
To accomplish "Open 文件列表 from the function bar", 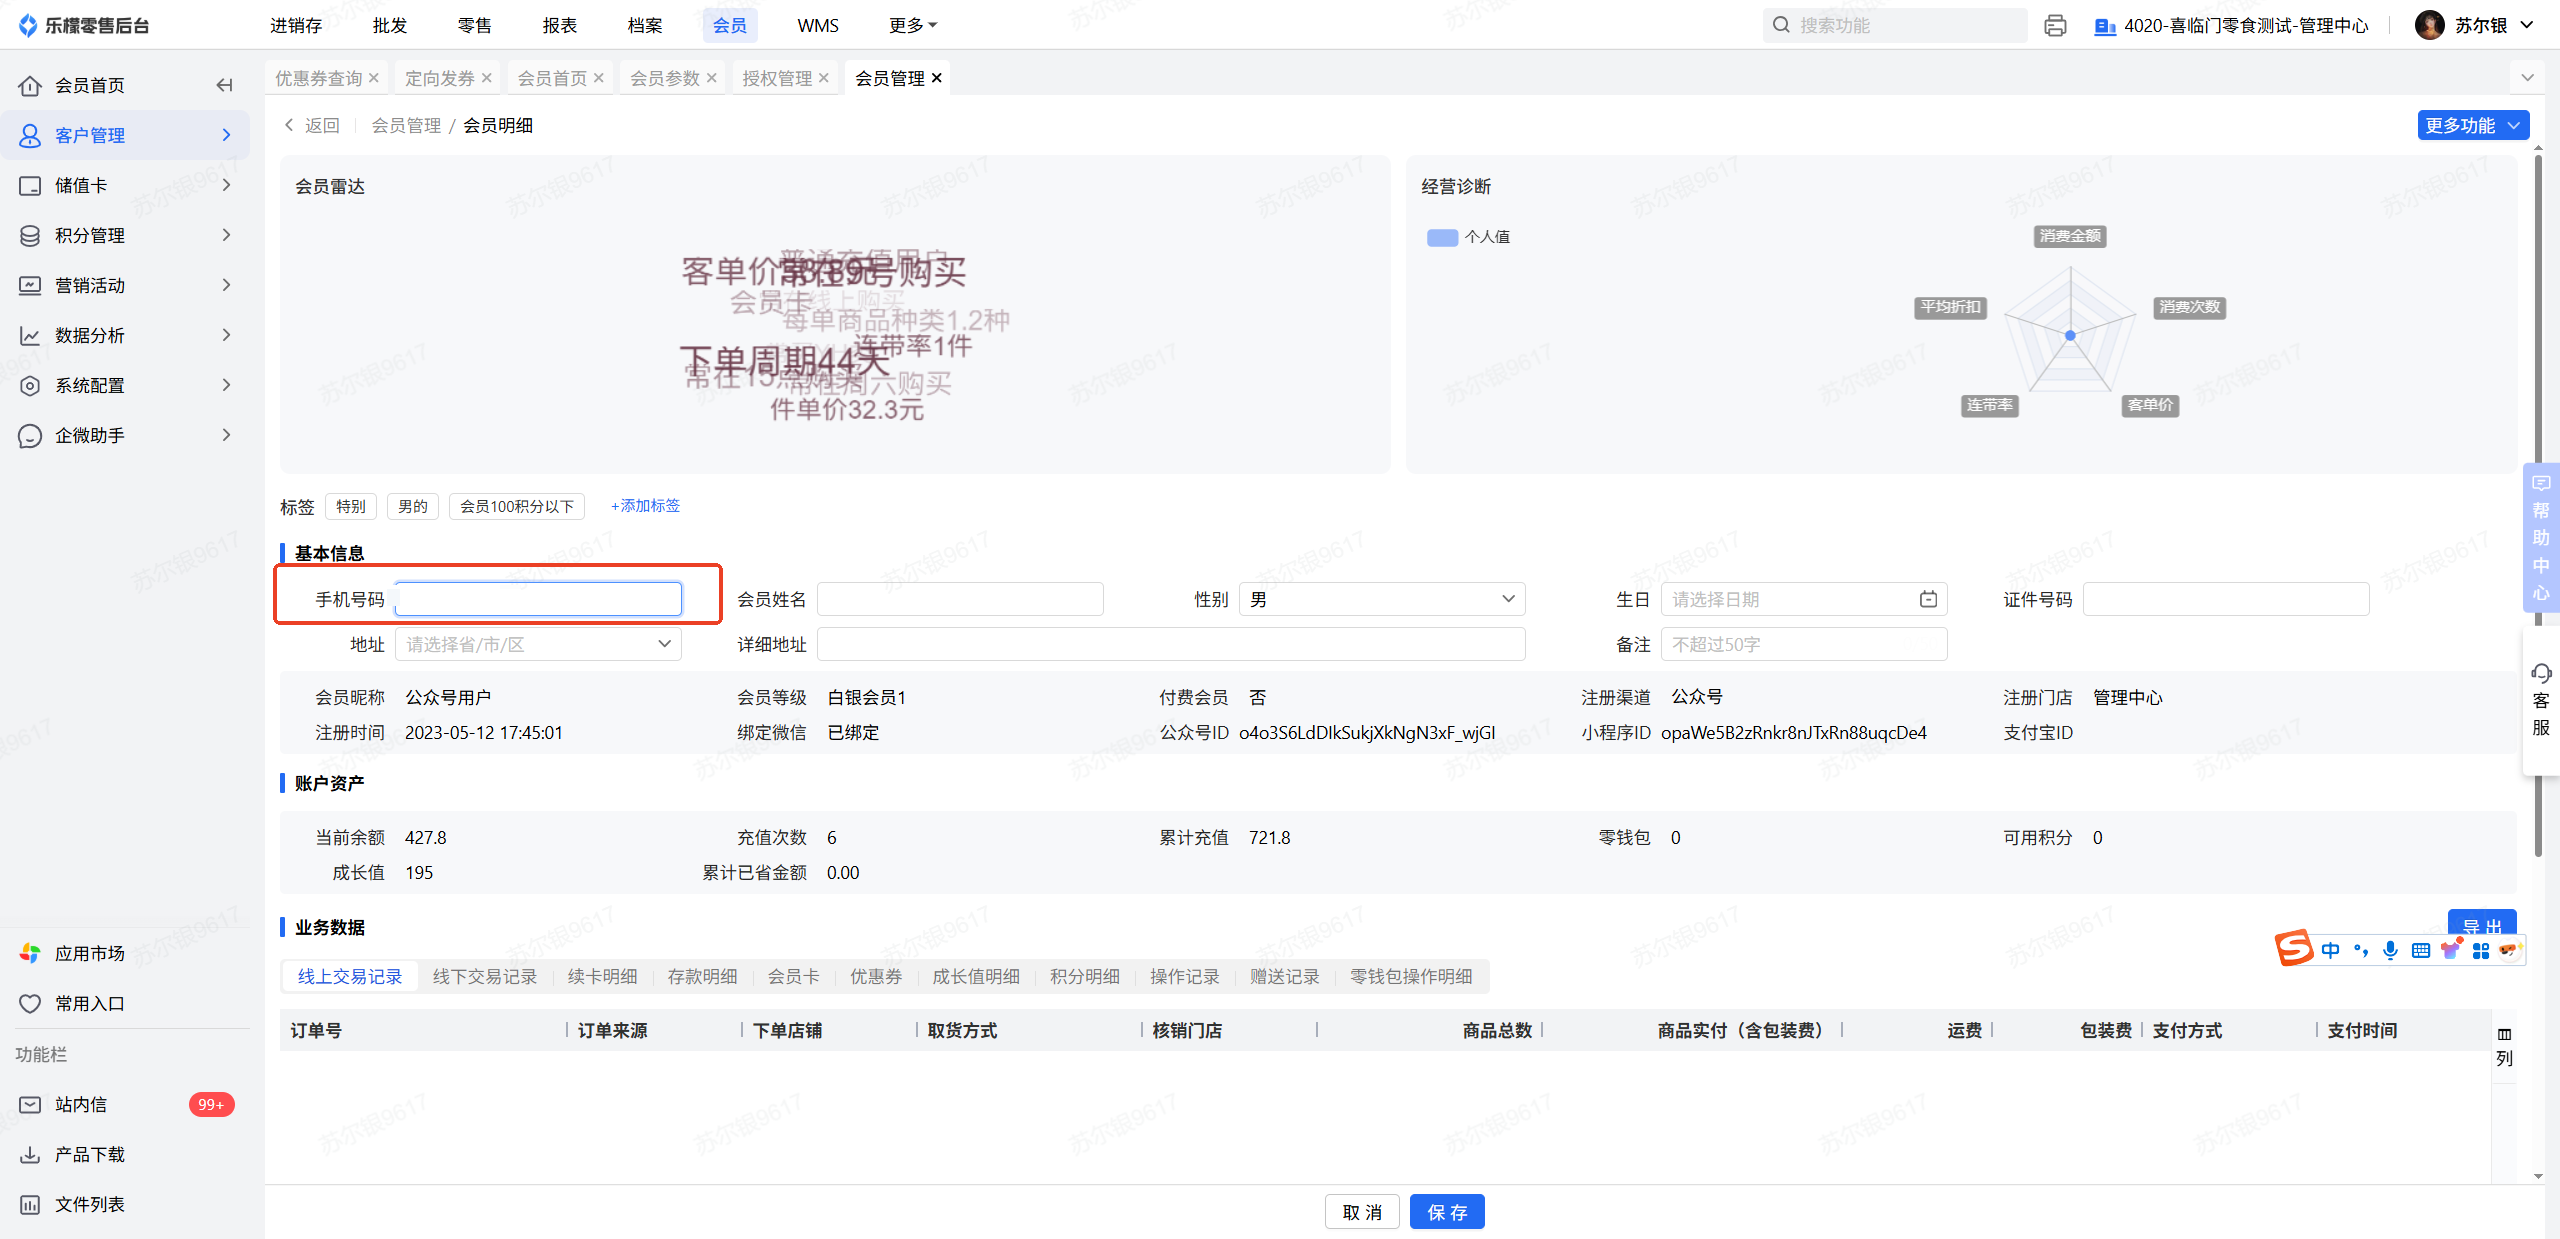I will tap(88, 1204).
